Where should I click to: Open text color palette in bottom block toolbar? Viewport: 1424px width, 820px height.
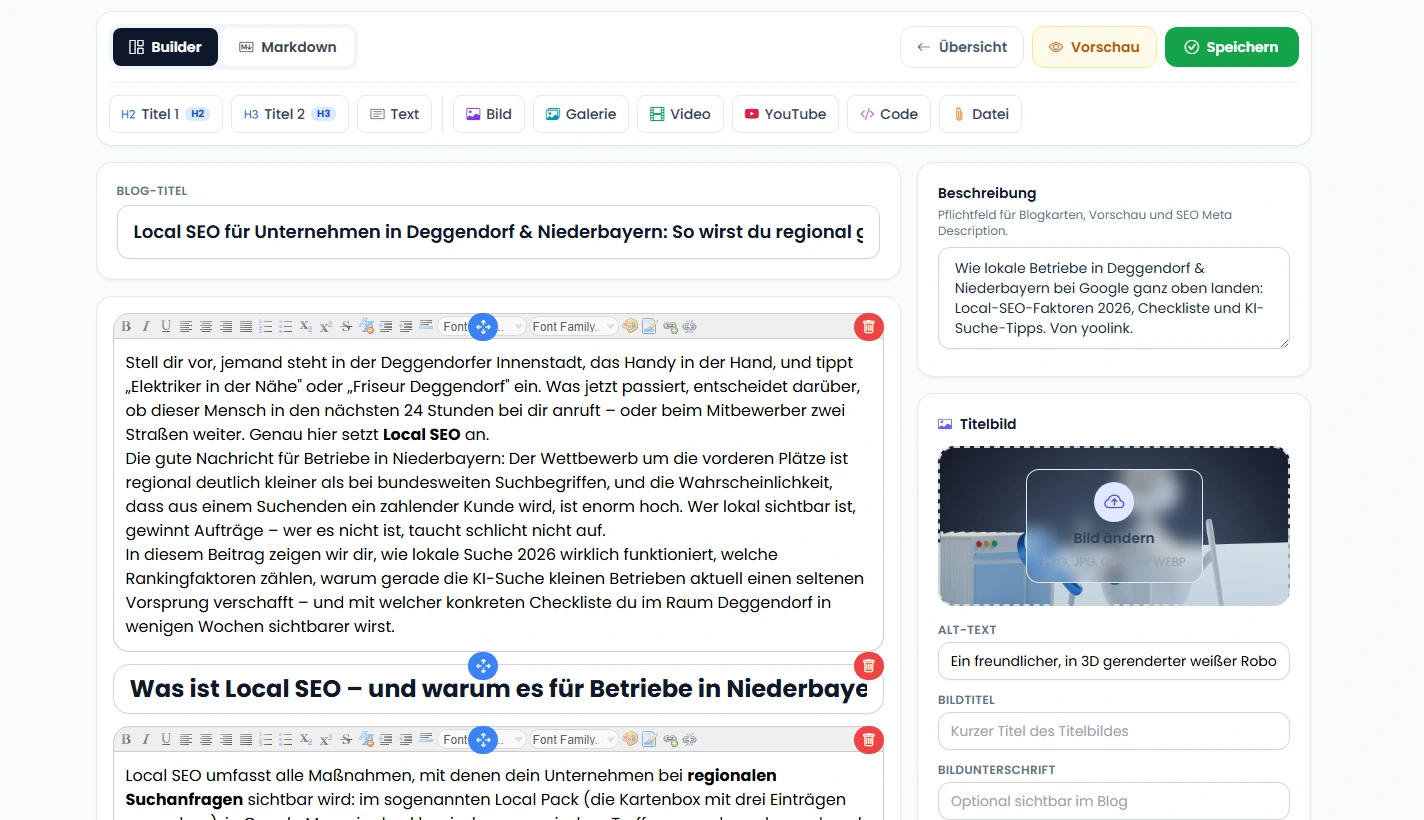coord(629,739)
